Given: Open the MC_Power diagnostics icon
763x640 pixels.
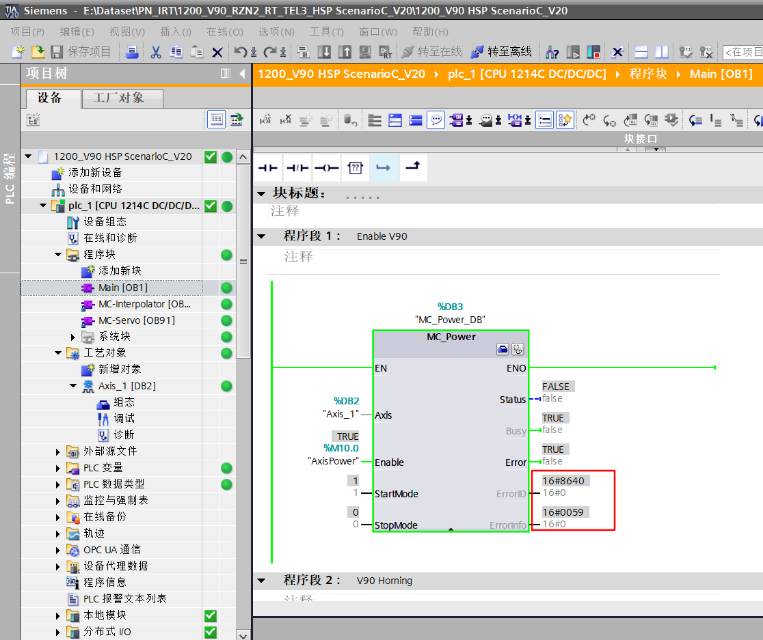Looking at the screenshot, I should 518,349.
